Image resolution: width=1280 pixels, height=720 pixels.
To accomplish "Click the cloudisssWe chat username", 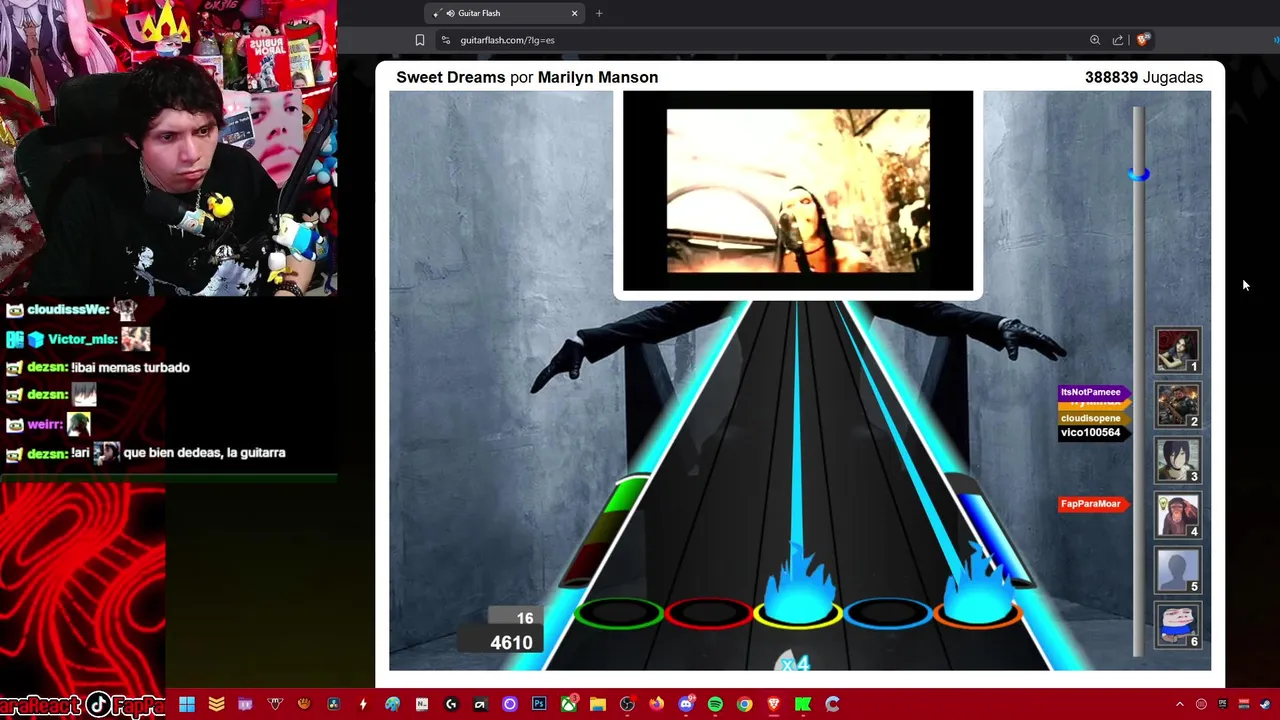I will [x=68, y=310].
